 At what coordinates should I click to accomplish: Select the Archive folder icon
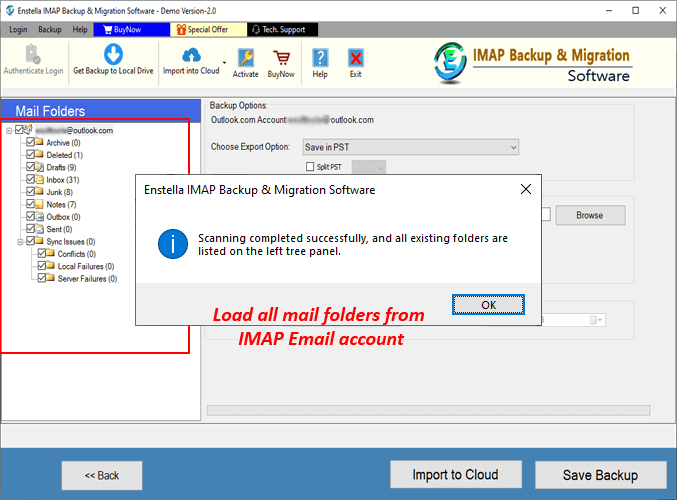(x=39, y=142)
